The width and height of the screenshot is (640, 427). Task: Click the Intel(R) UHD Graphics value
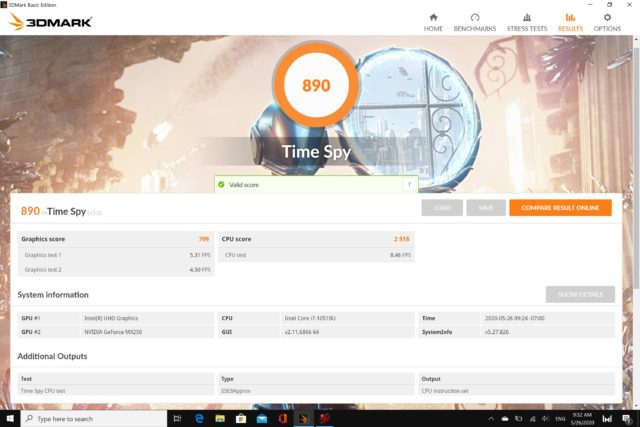[111, 318]
